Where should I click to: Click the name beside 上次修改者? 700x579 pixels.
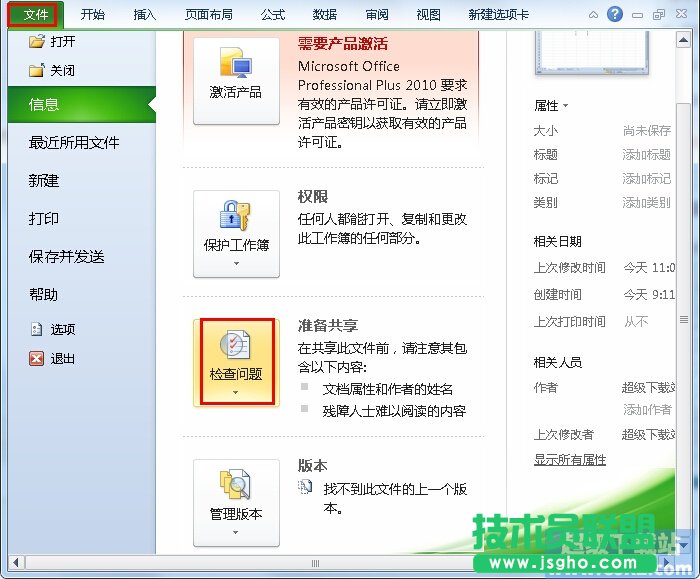pyautogui.click(x=648, y=434)
